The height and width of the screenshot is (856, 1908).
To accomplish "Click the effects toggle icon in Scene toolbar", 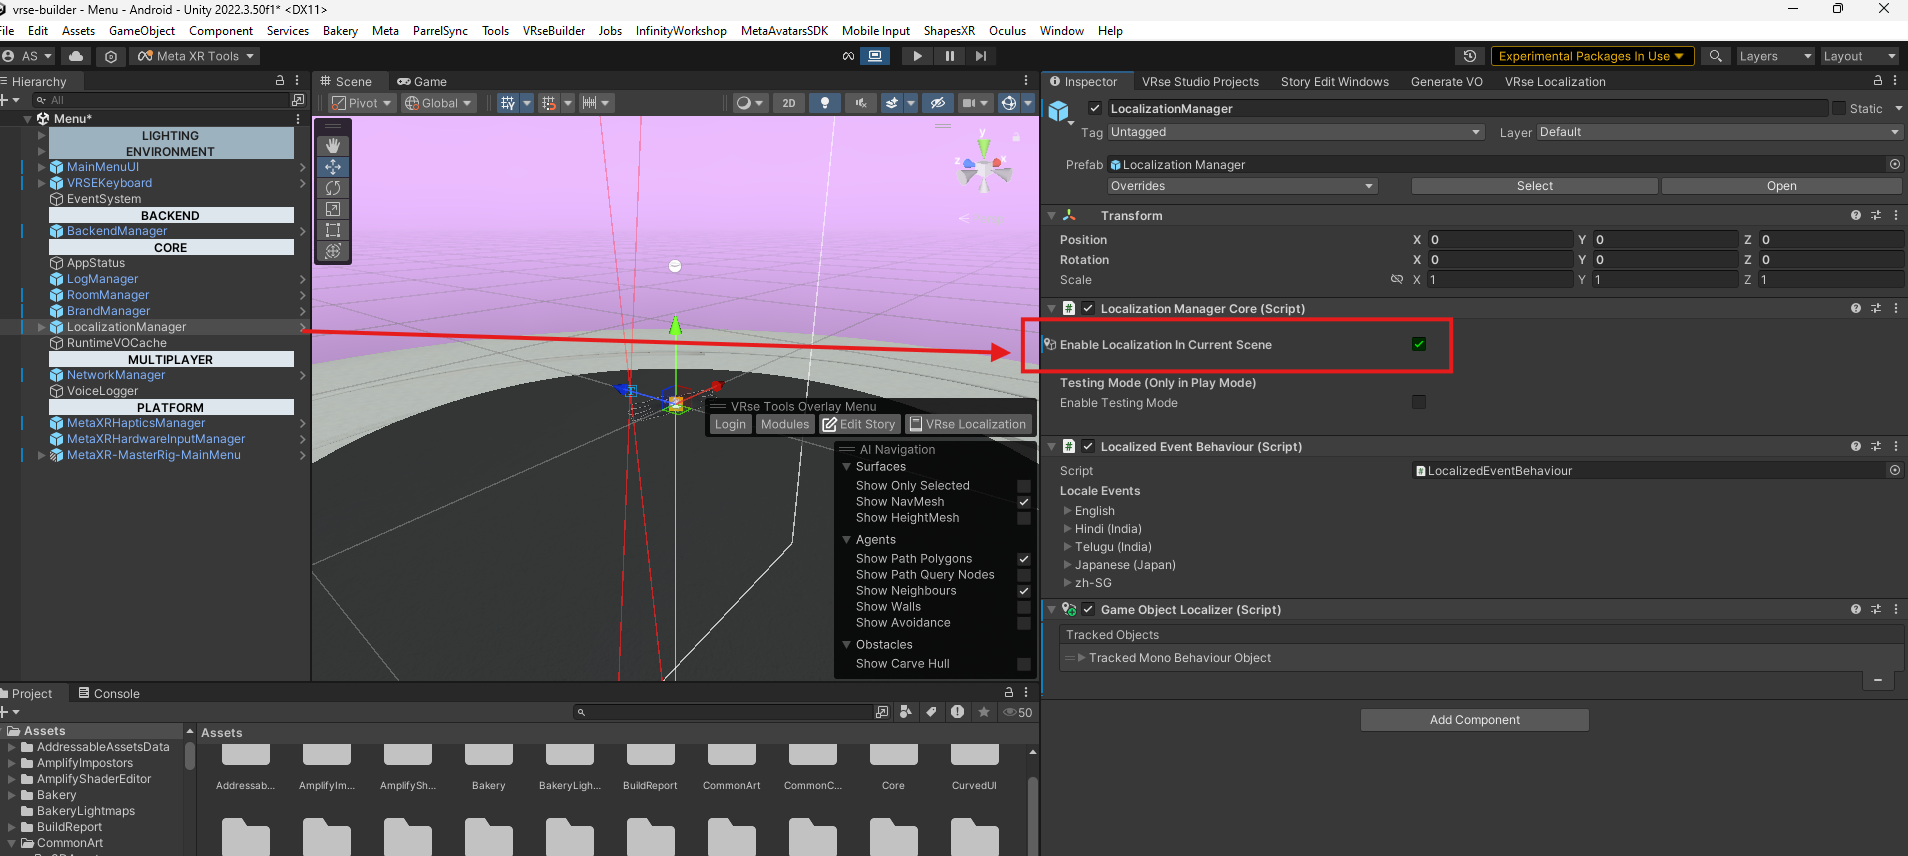I will [x=892, y=103].
